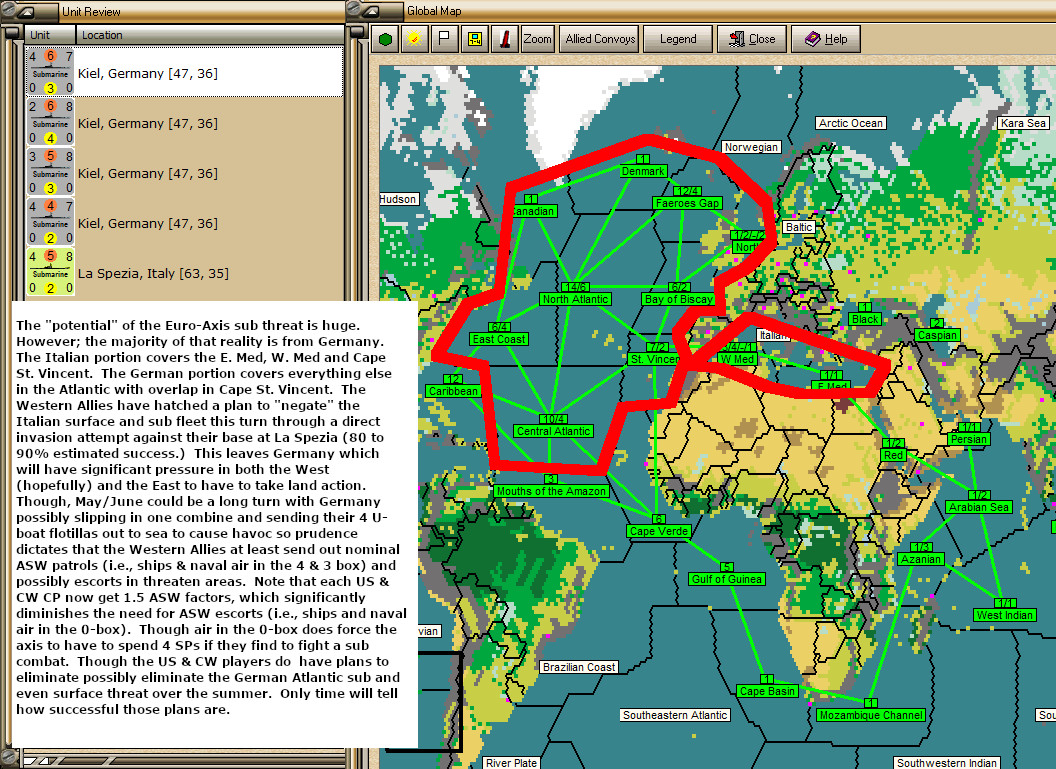
Task: Click the Mozambique Channel convoy box icon
Action: pos(869,702)
